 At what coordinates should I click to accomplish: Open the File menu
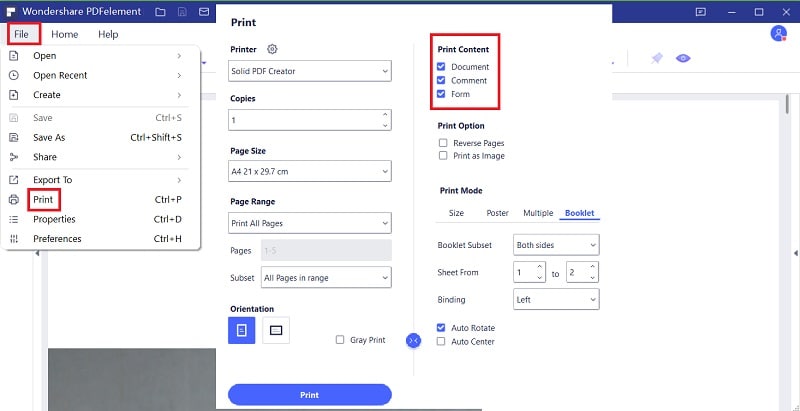[23, 34]
